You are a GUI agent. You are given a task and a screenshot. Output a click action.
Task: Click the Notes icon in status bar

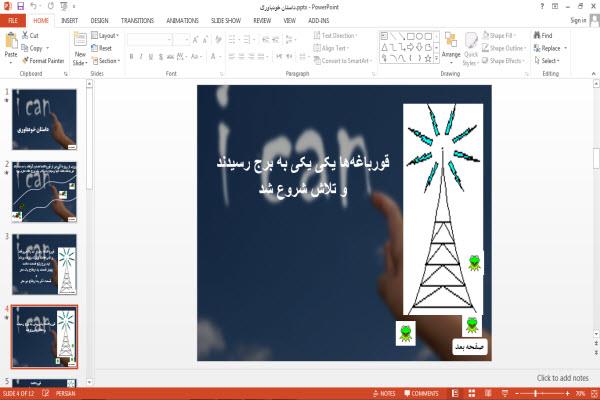pos(384,393)
